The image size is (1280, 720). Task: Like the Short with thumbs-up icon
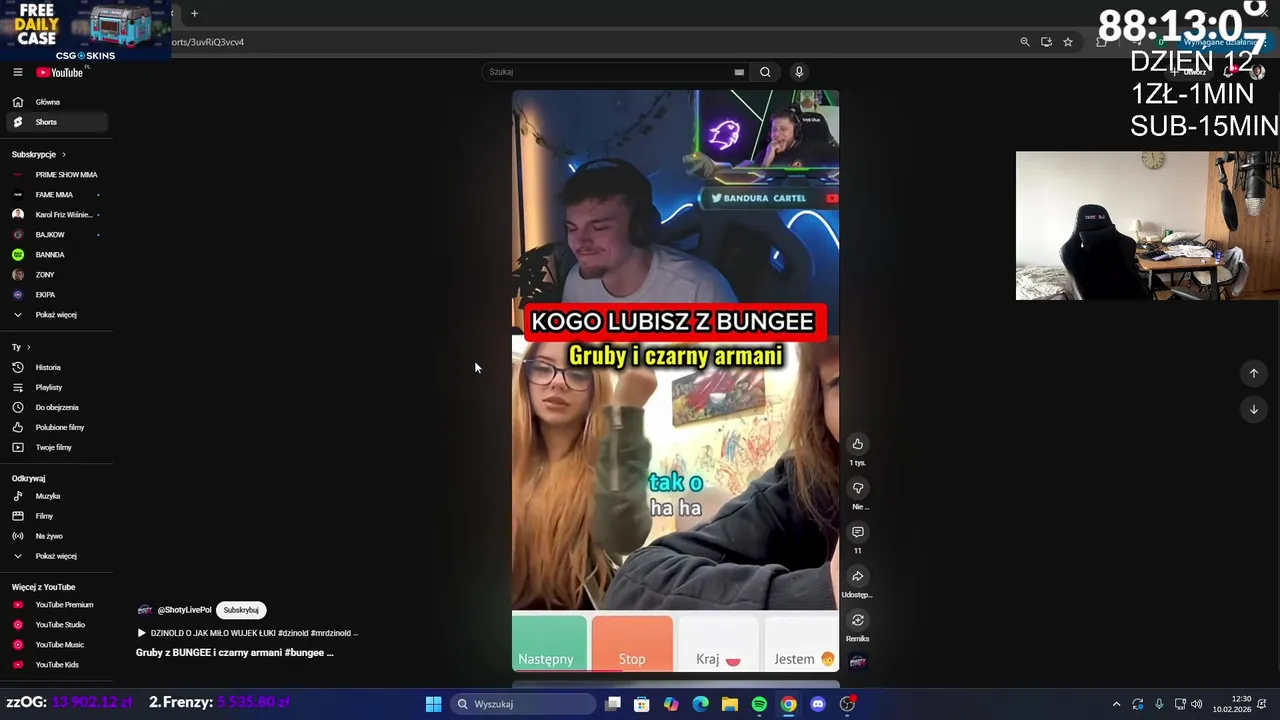coord(857,444)
